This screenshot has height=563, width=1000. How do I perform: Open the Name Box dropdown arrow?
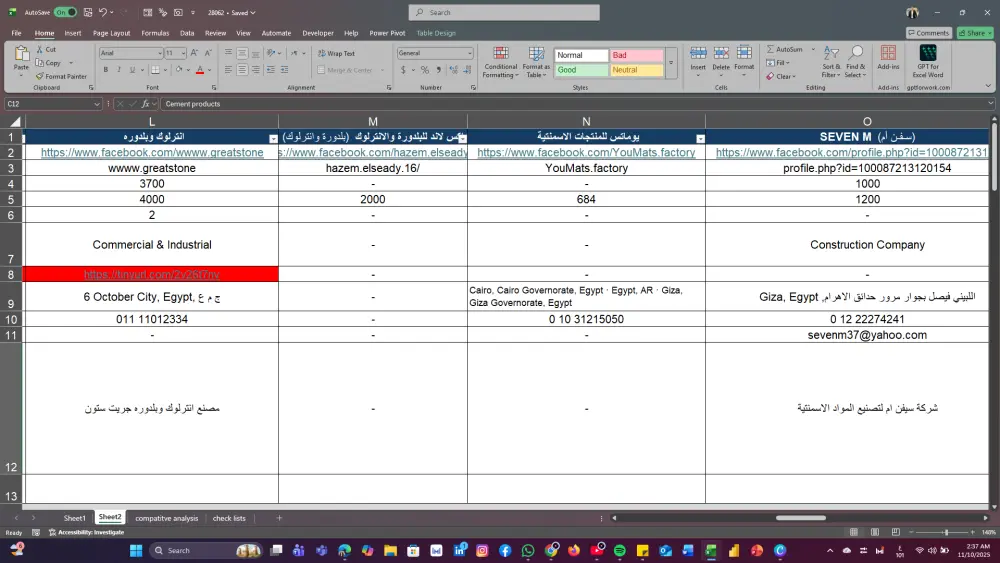[96, 103]
